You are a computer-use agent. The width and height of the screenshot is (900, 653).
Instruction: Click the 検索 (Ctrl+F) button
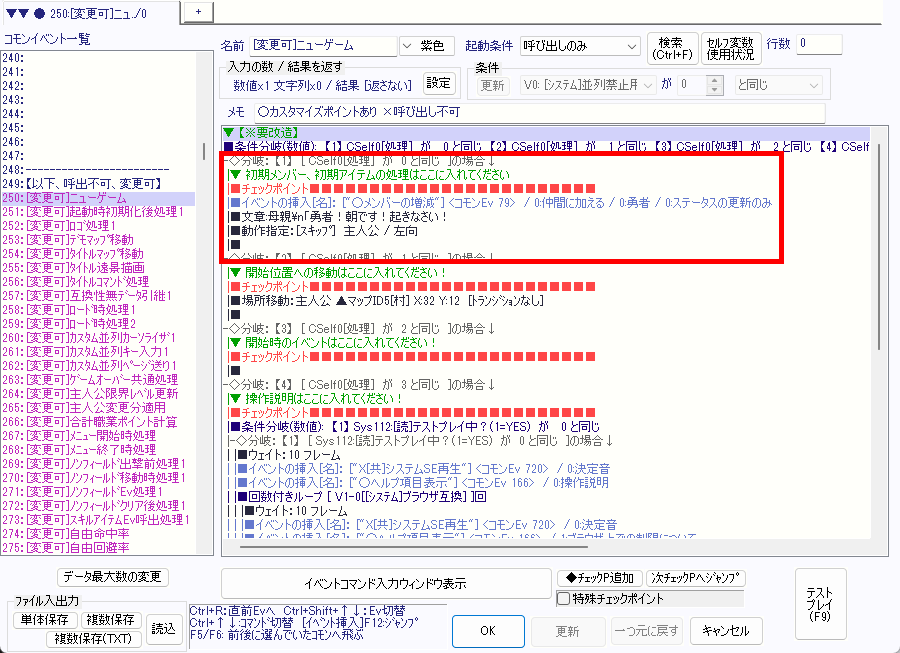click(x=671, y=47)
